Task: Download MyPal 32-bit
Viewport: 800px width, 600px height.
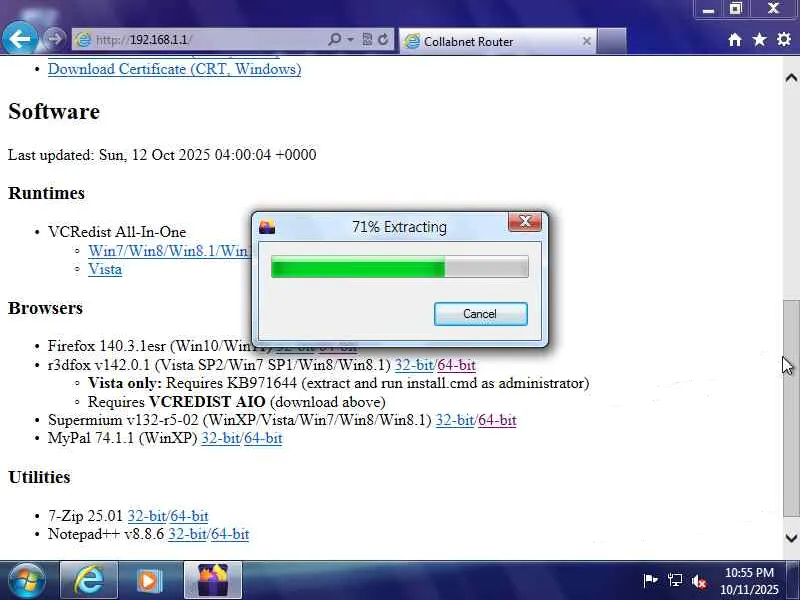Action: coord(220,438)
